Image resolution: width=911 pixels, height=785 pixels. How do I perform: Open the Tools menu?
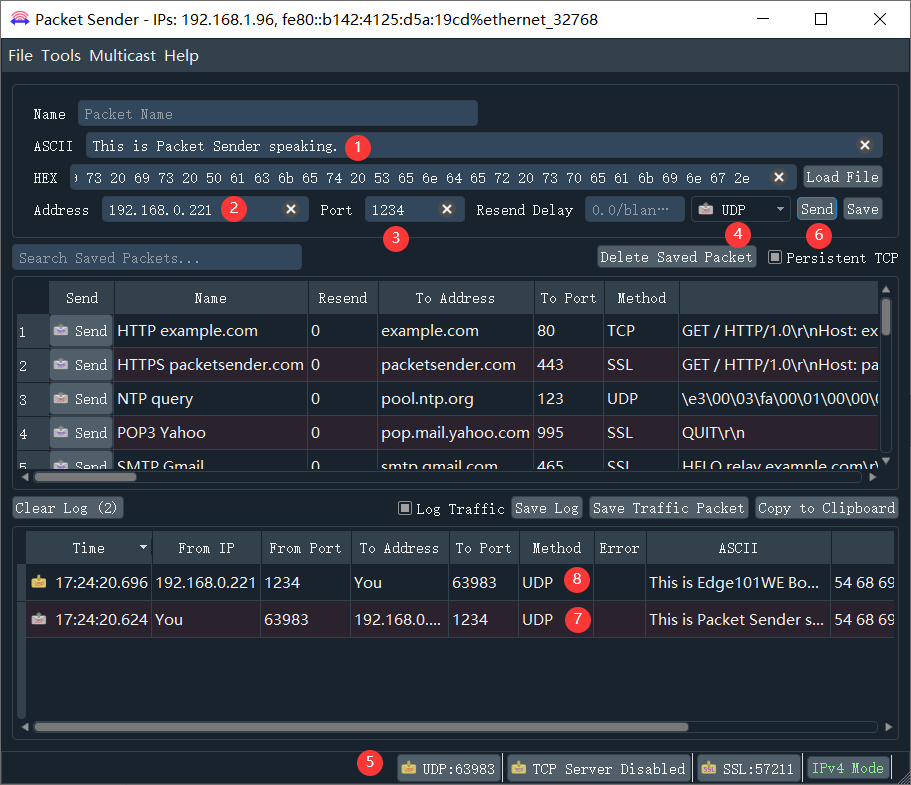pos(61,56)
